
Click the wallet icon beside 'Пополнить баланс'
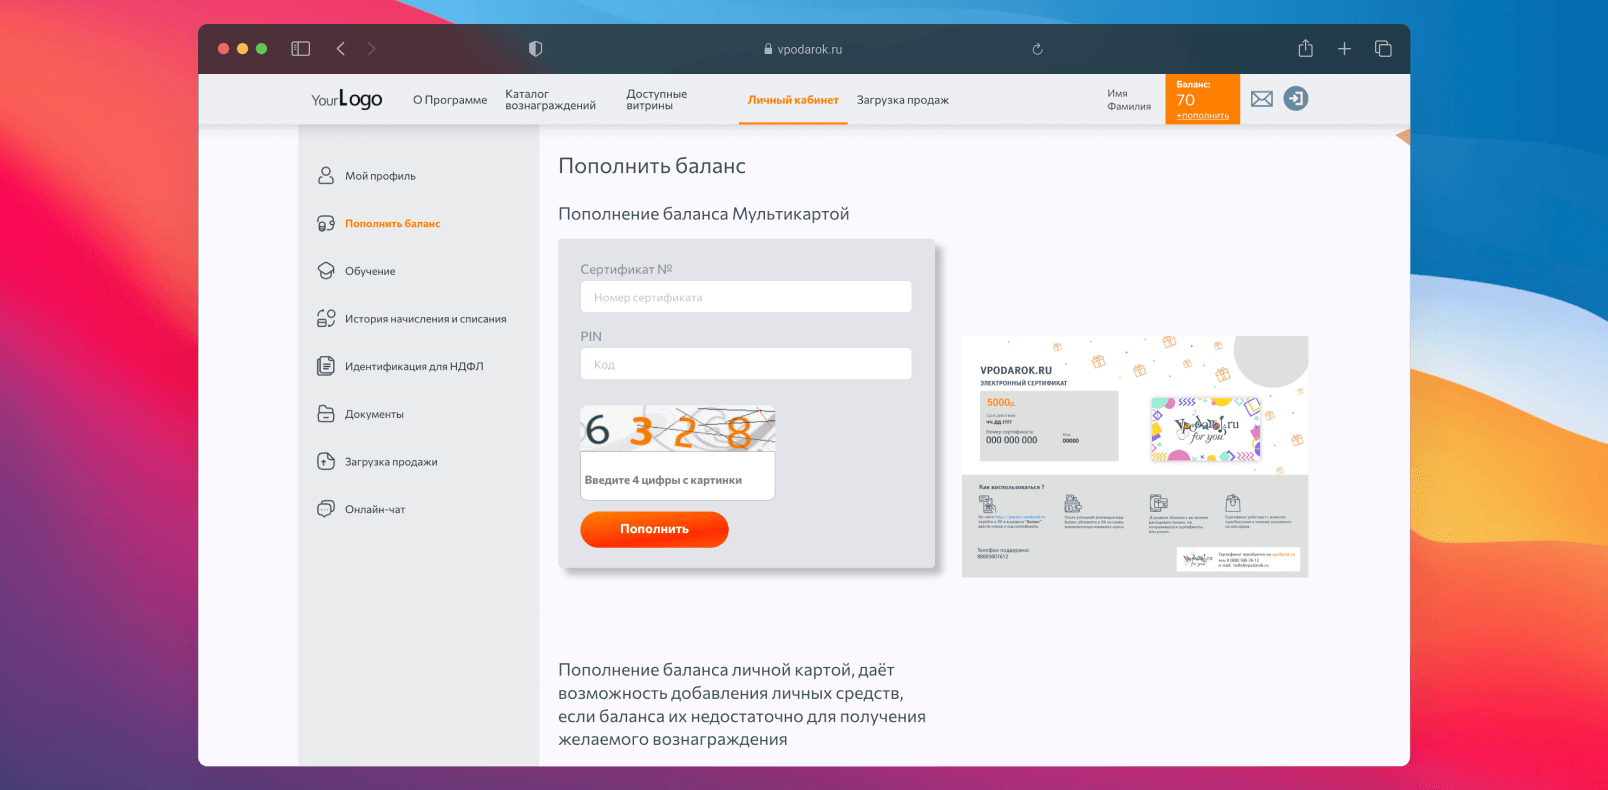click(x=326, y=224)
